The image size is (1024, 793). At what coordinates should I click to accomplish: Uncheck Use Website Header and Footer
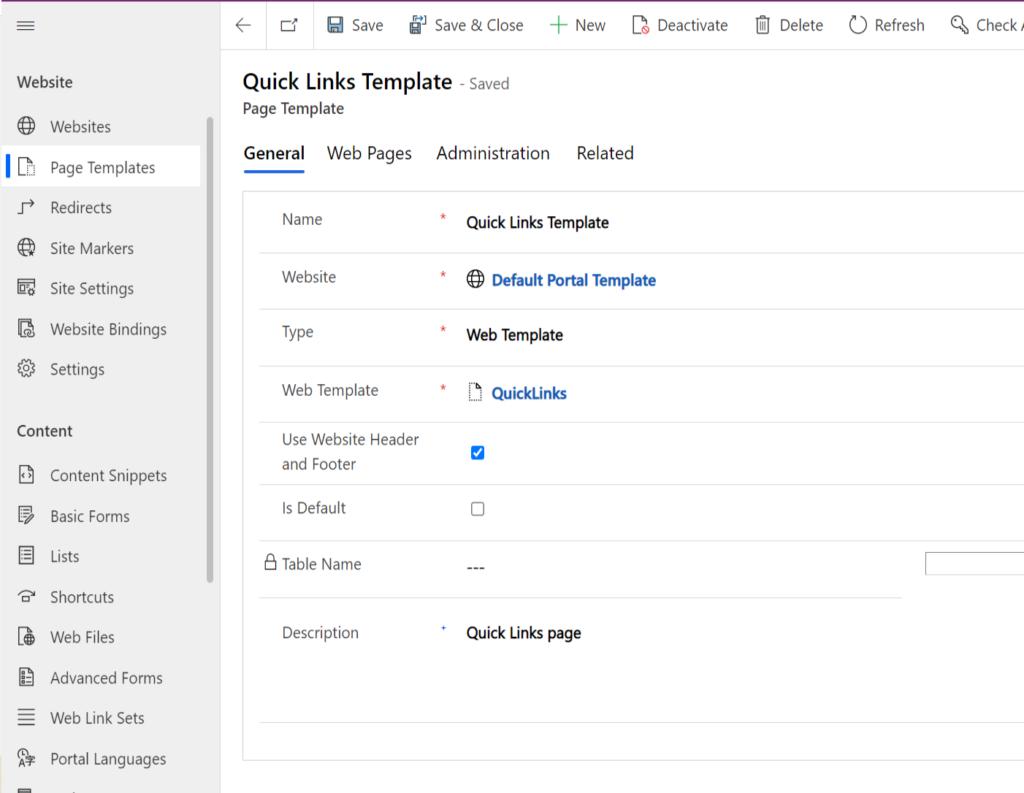click(477, 453)
